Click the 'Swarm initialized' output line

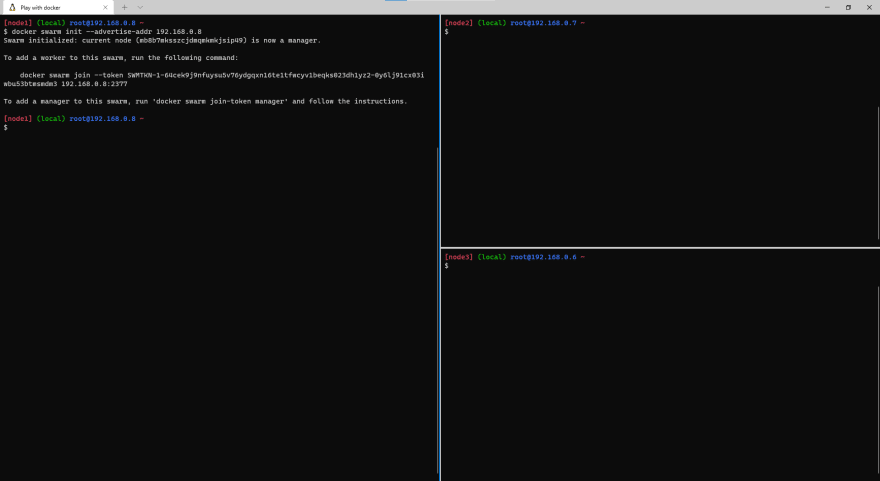[162, 40]
